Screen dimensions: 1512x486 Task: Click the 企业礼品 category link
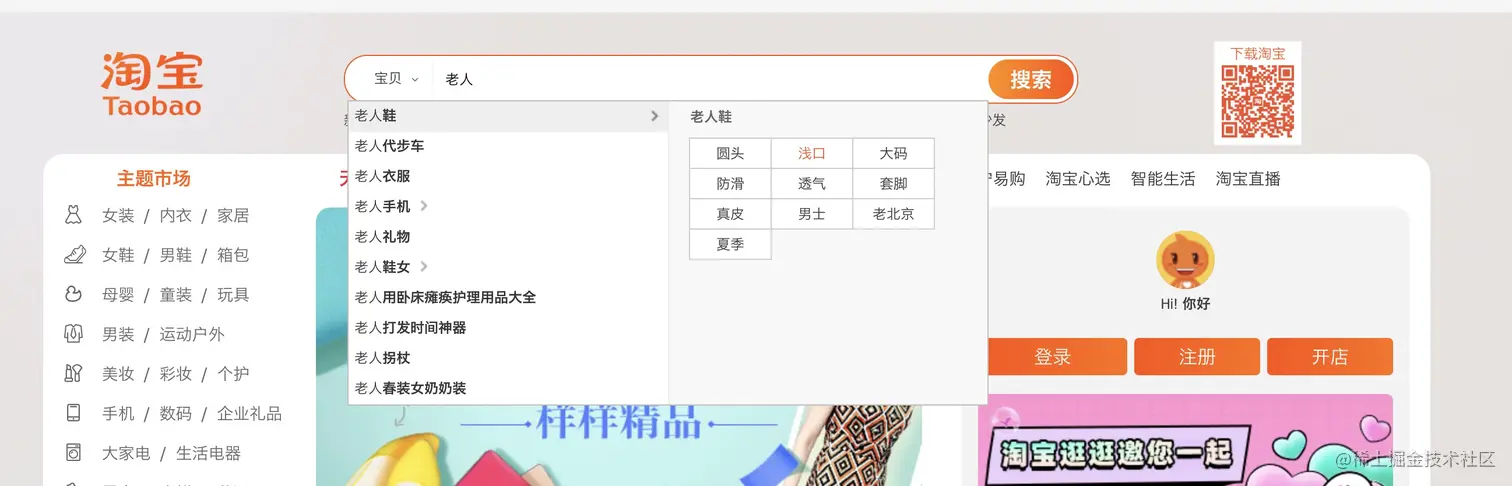249,413
